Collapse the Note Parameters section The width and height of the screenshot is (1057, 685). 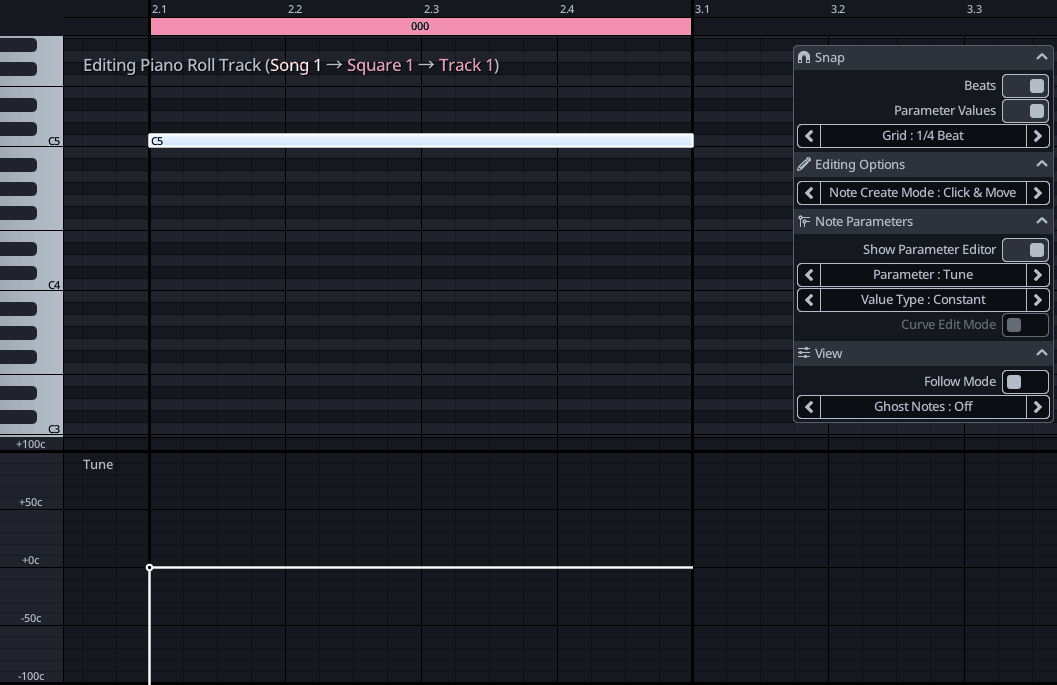tap(1041, 222)
